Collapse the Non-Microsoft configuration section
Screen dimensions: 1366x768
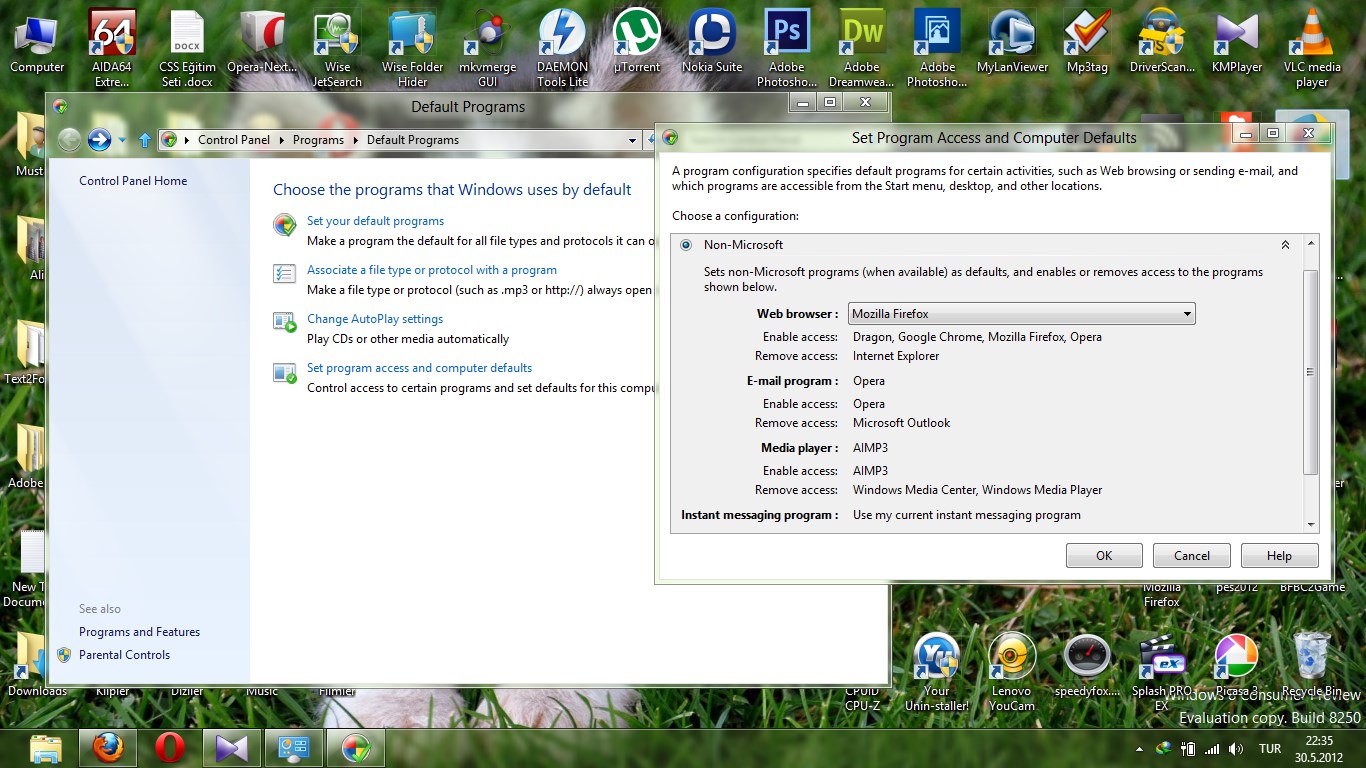coord(1285,245)
